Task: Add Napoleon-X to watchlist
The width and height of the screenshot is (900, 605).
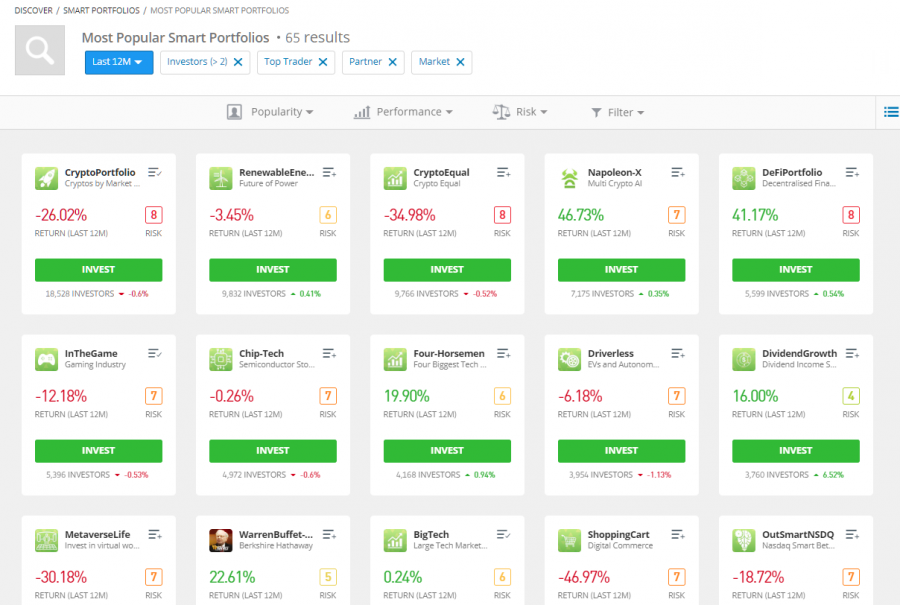Action: [678, 172]
